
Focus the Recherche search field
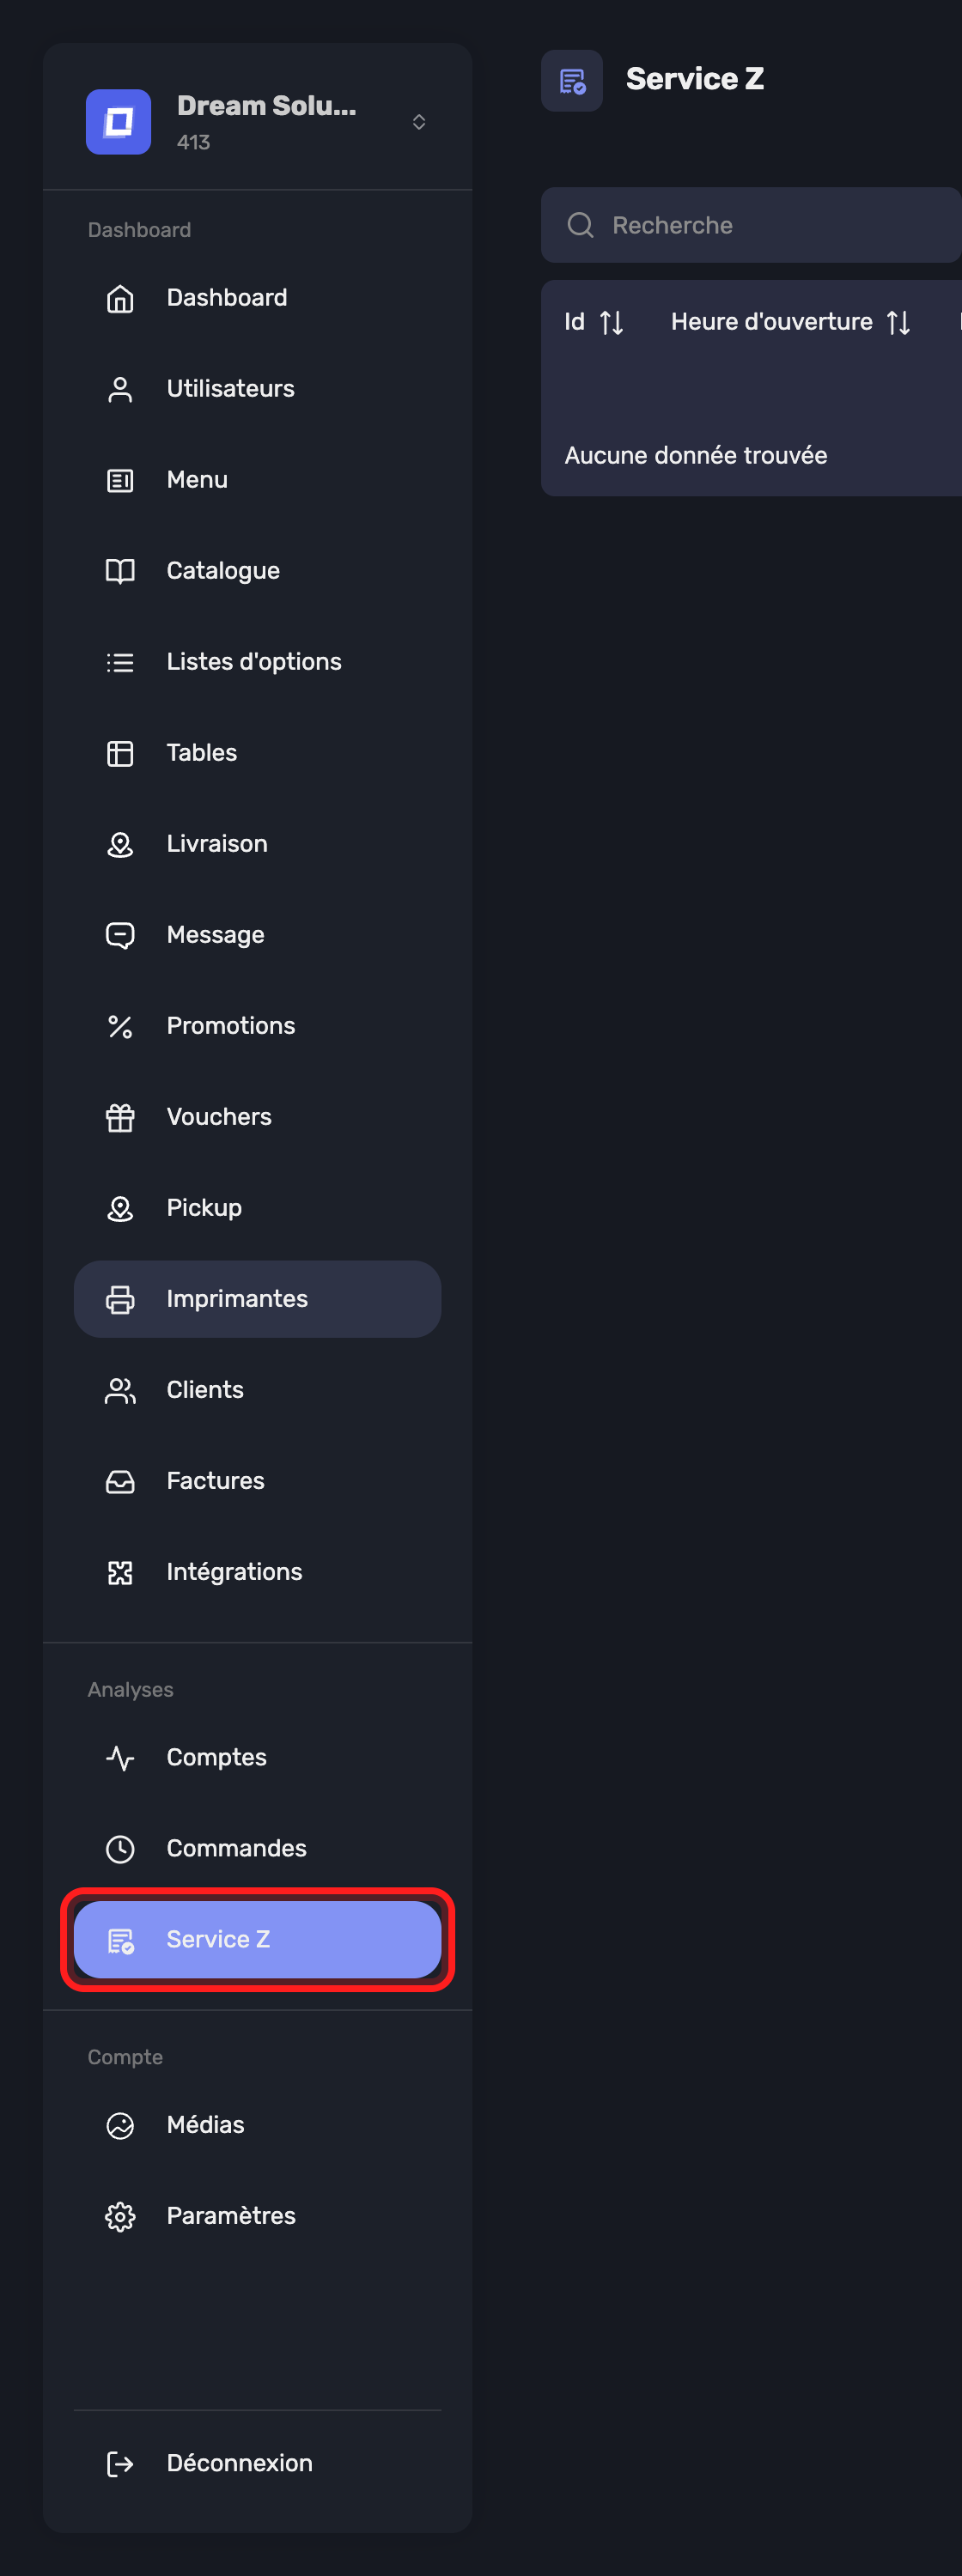751,225
